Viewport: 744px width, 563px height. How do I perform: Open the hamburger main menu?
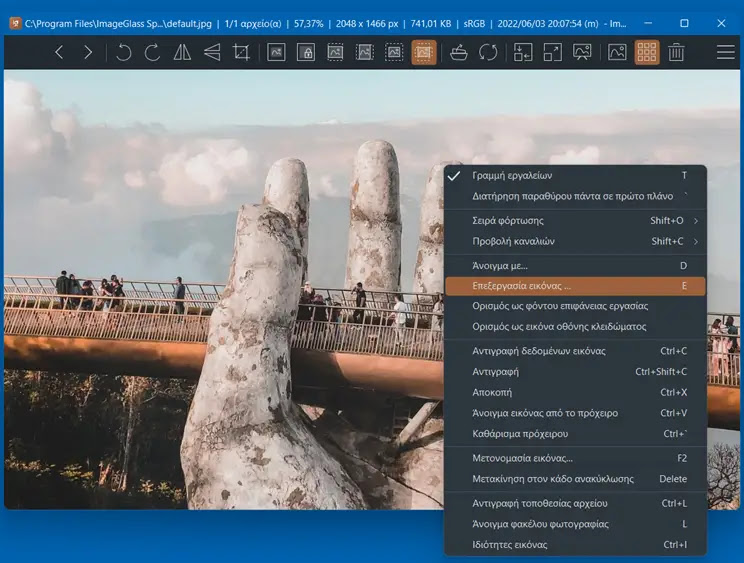(725, 53)
